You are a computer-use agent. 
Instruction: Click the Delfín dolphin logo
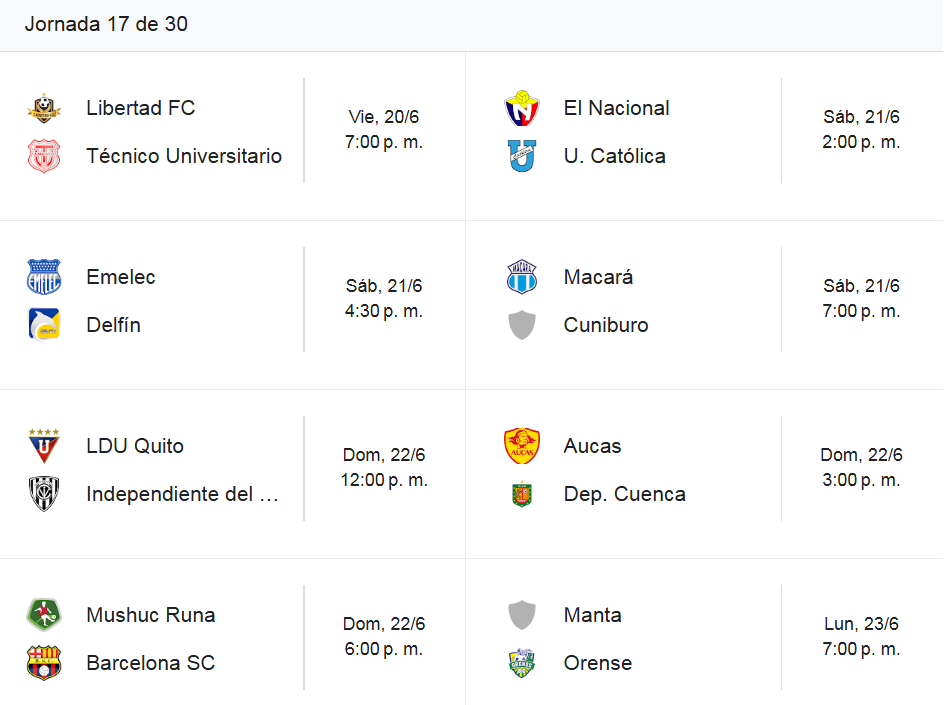[x=44, y=325]
